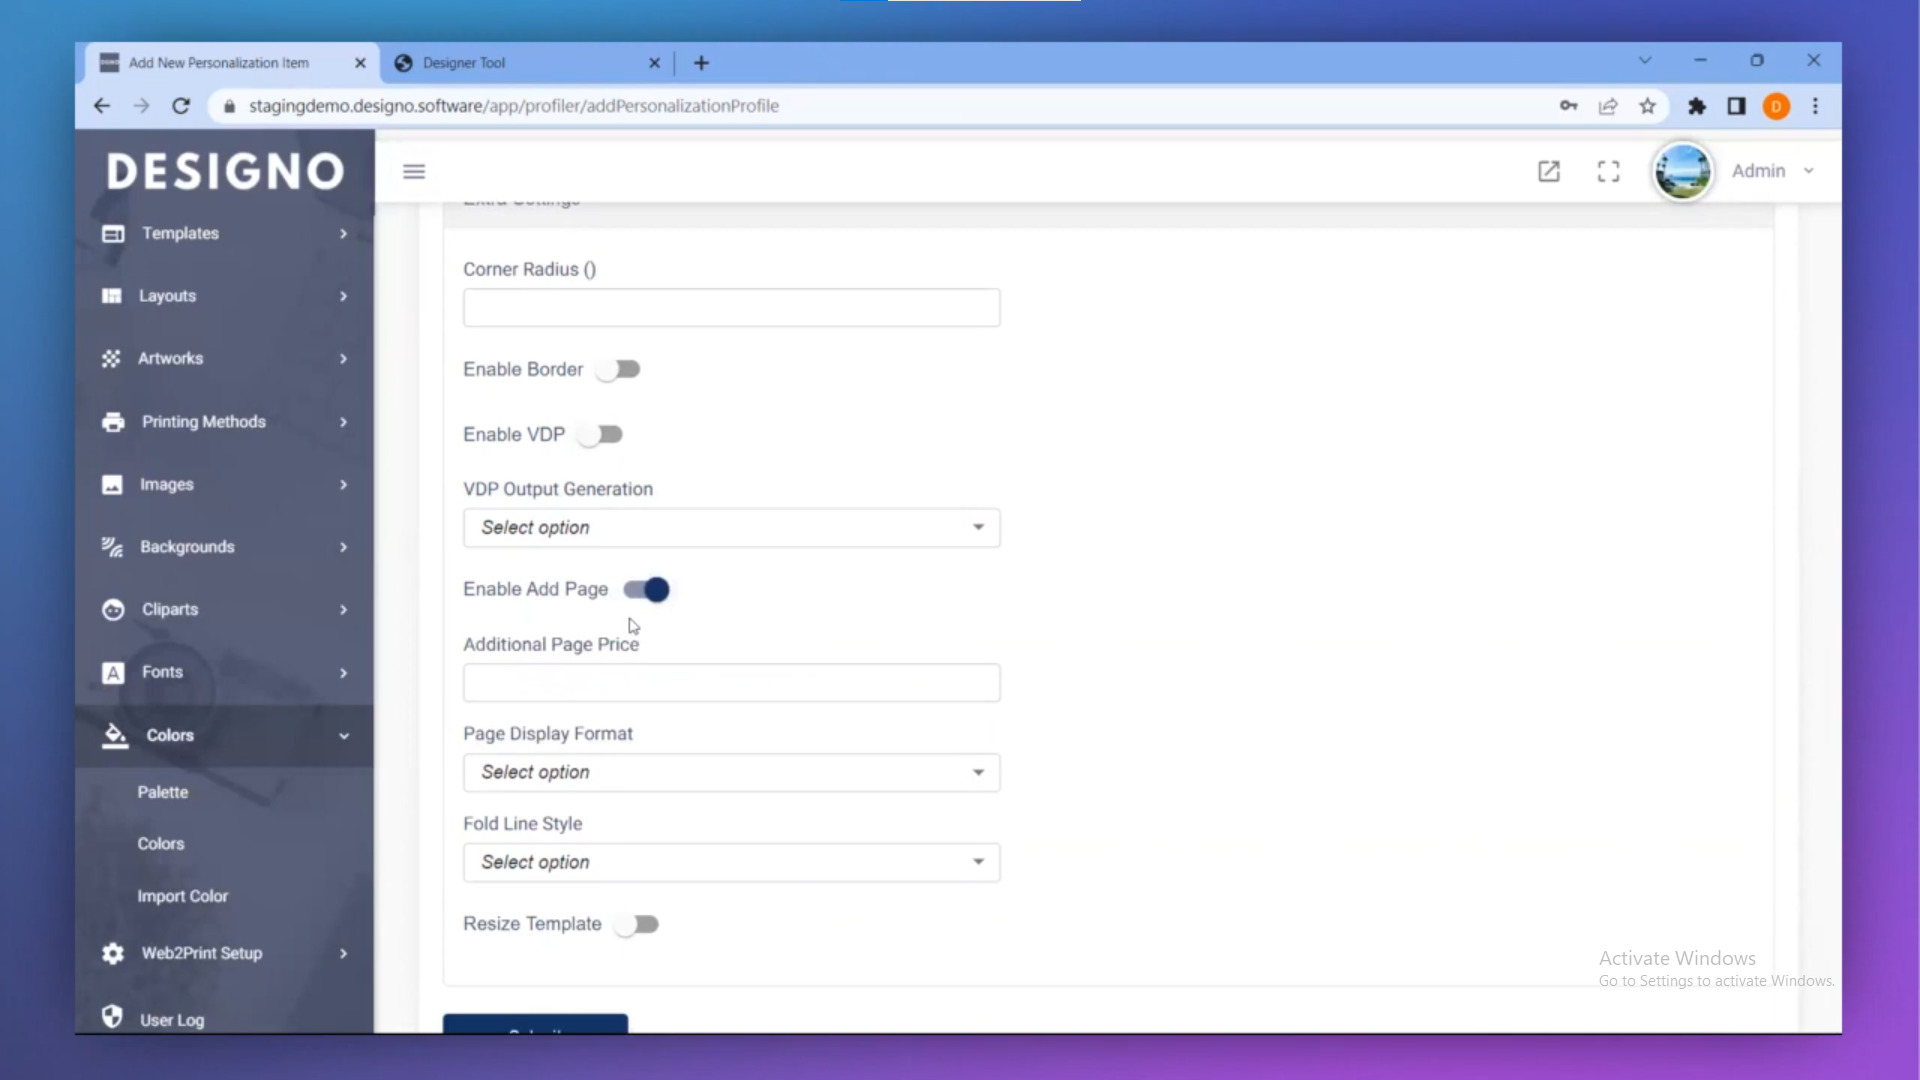
Task: Switch to the Designer Tool browser tab
Action: click(x=520, y=63)
